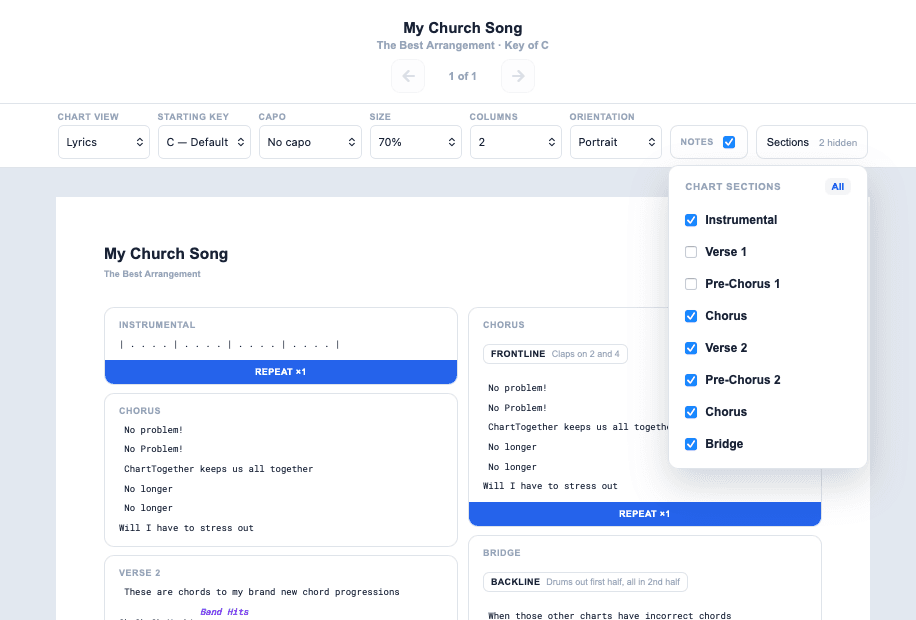Click the "VERSE 2" section heading
Screen dimensions: 916x620
[140, 573]
